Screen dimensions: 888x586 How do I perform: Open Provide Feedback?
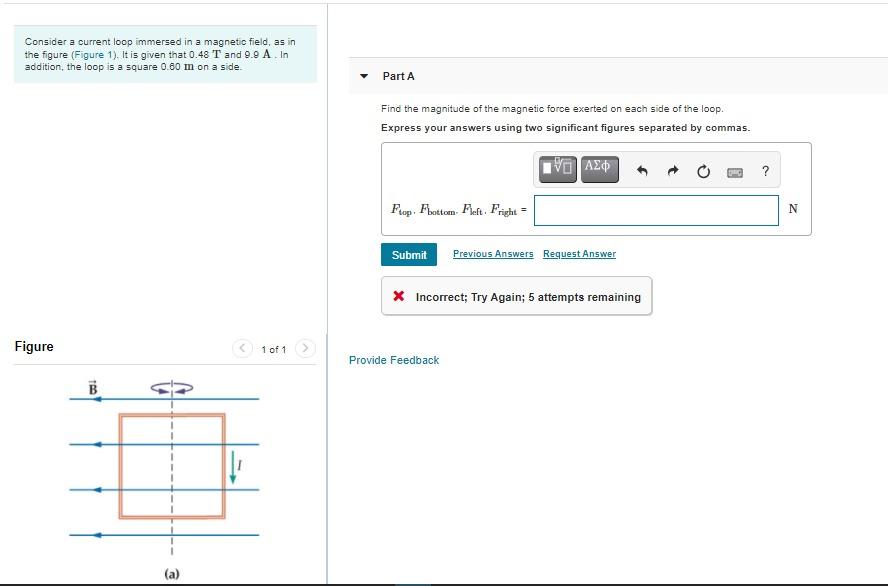click(393, 360)
